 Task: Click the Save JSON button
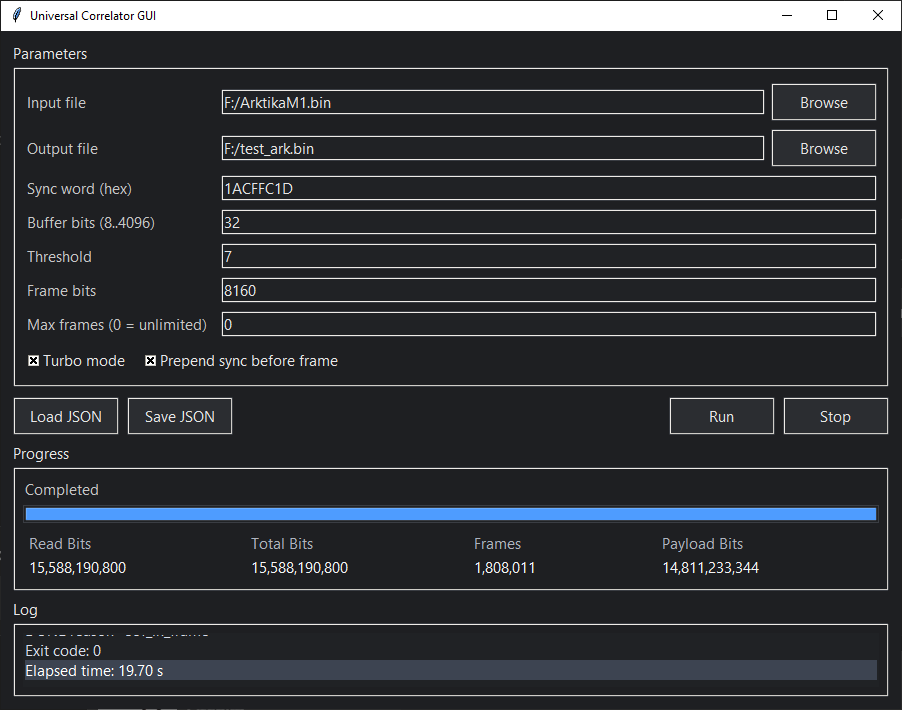179,416
